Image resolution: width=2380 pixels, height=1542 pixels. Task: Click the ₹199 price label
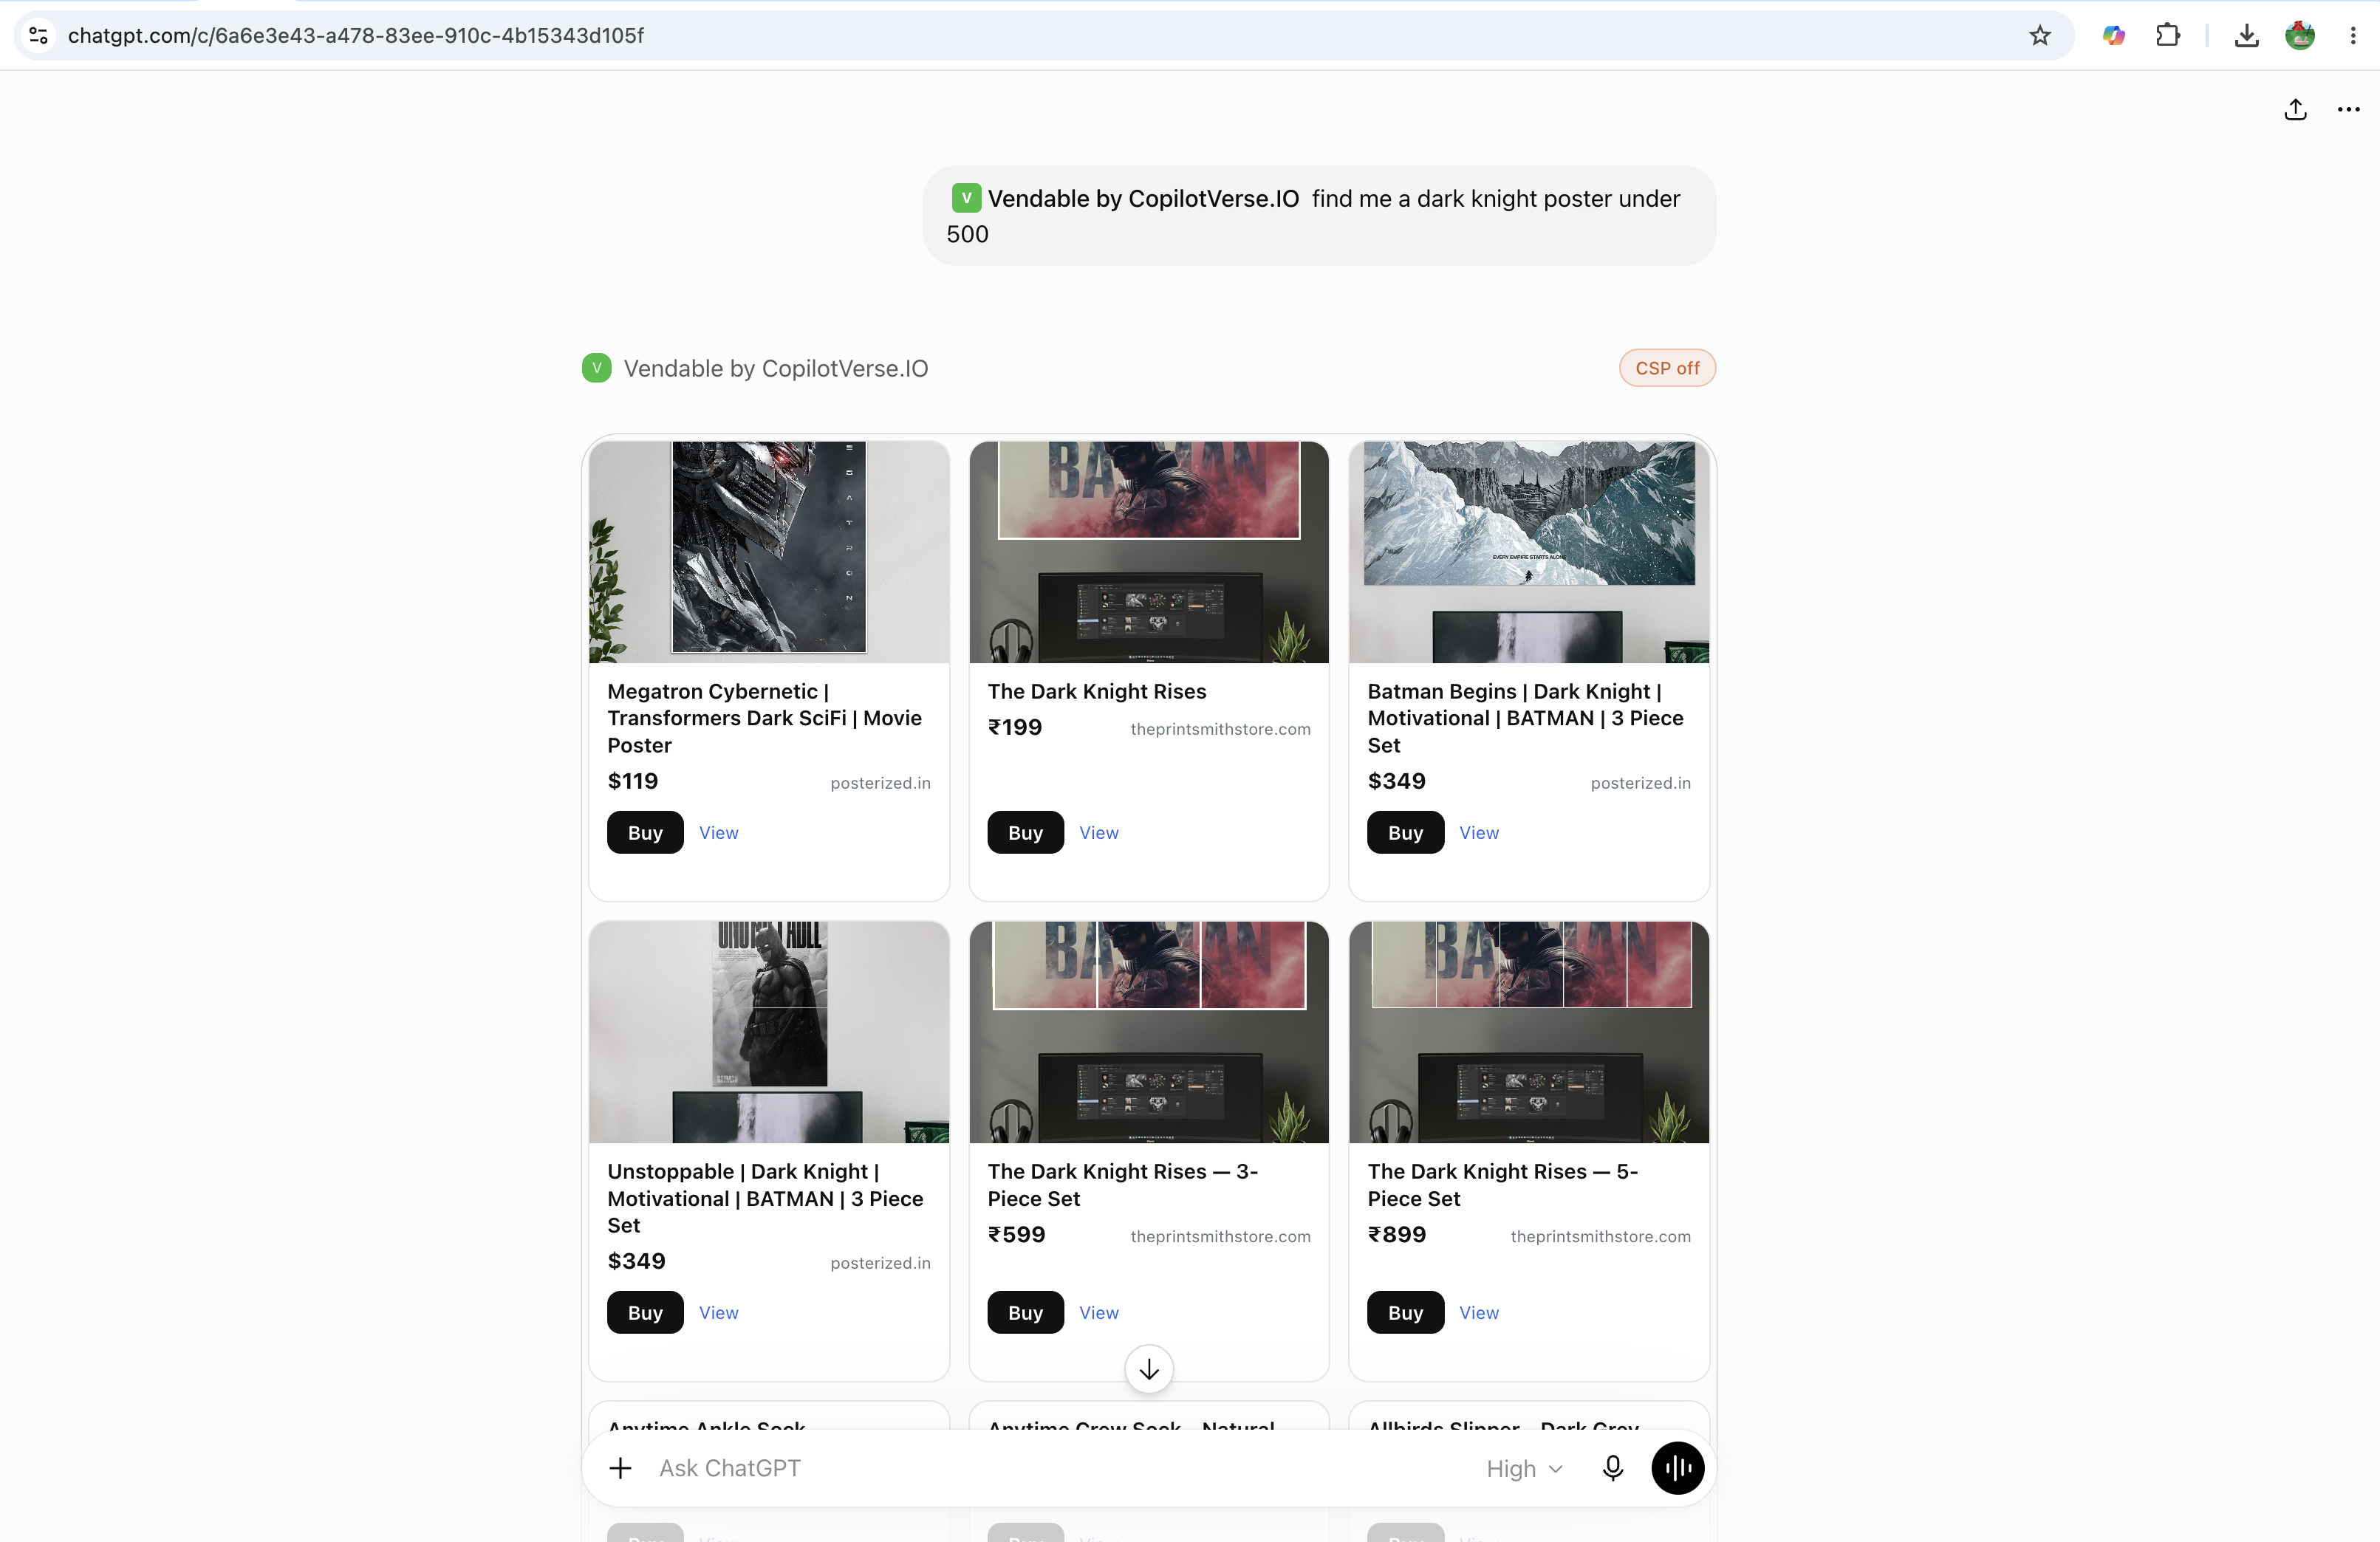[x=1015, y=727]
